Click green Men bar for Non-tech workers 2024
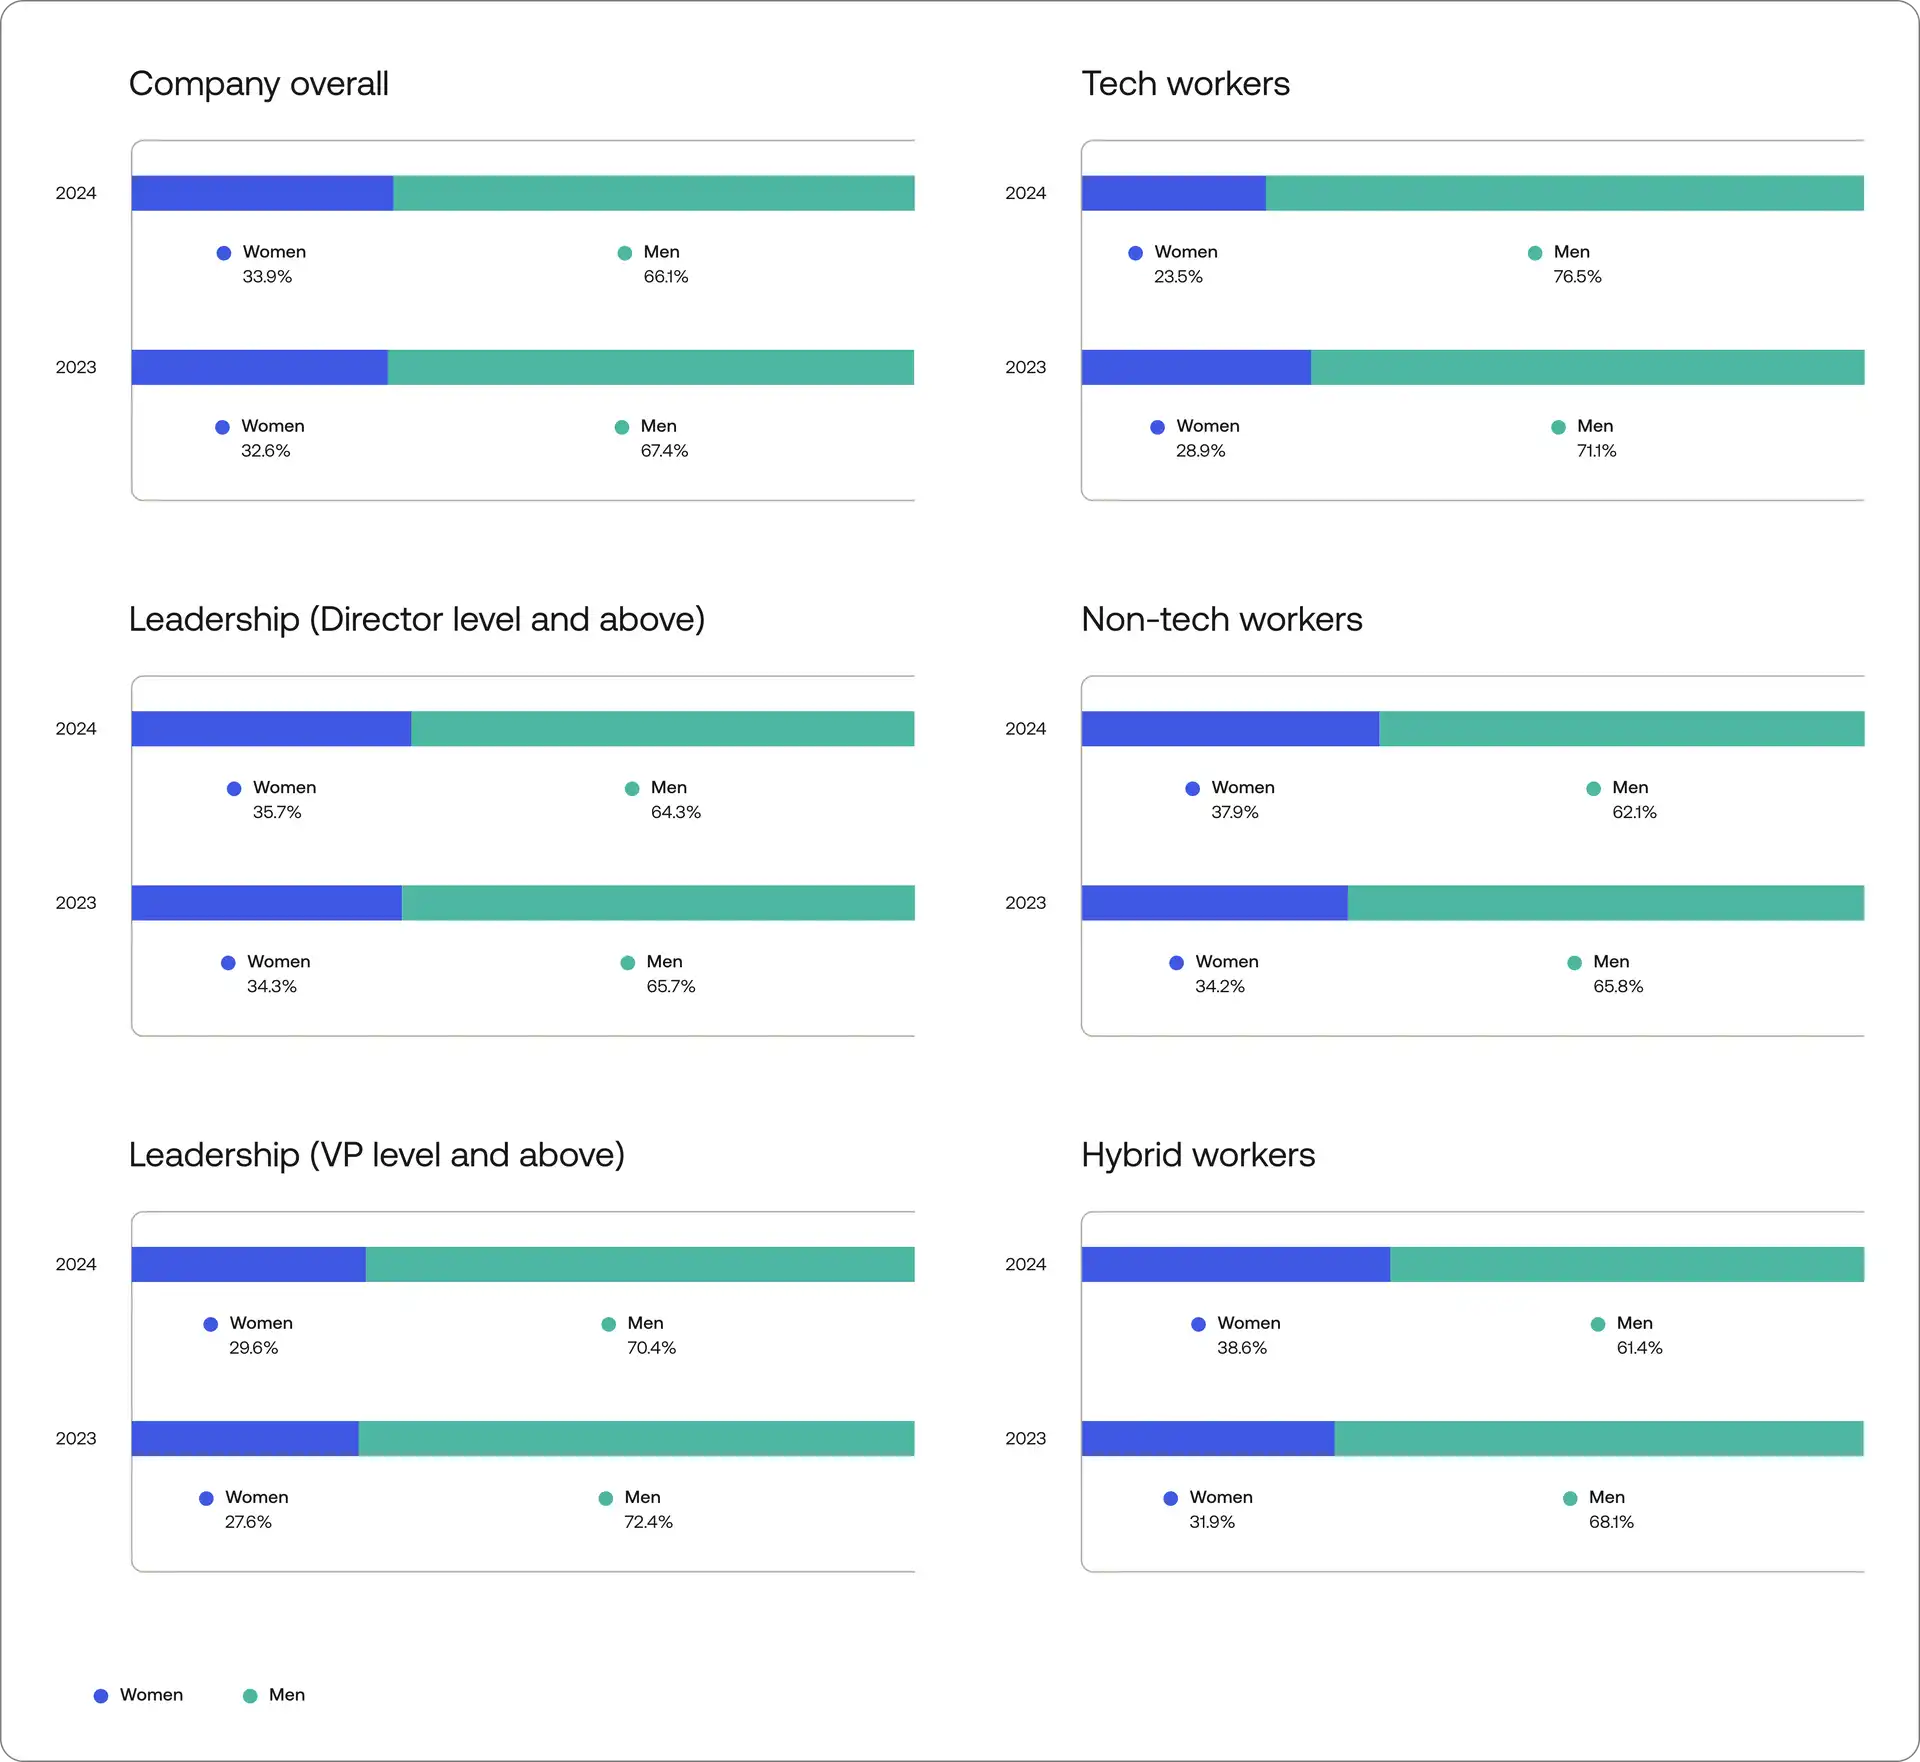1920x1762 pixels. 1621,729
